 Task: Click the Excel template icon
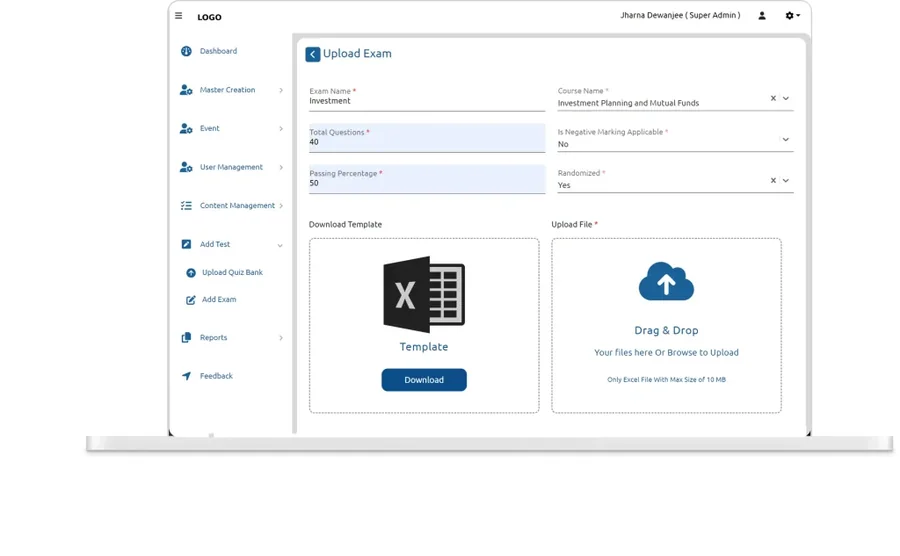pos(424,294)
